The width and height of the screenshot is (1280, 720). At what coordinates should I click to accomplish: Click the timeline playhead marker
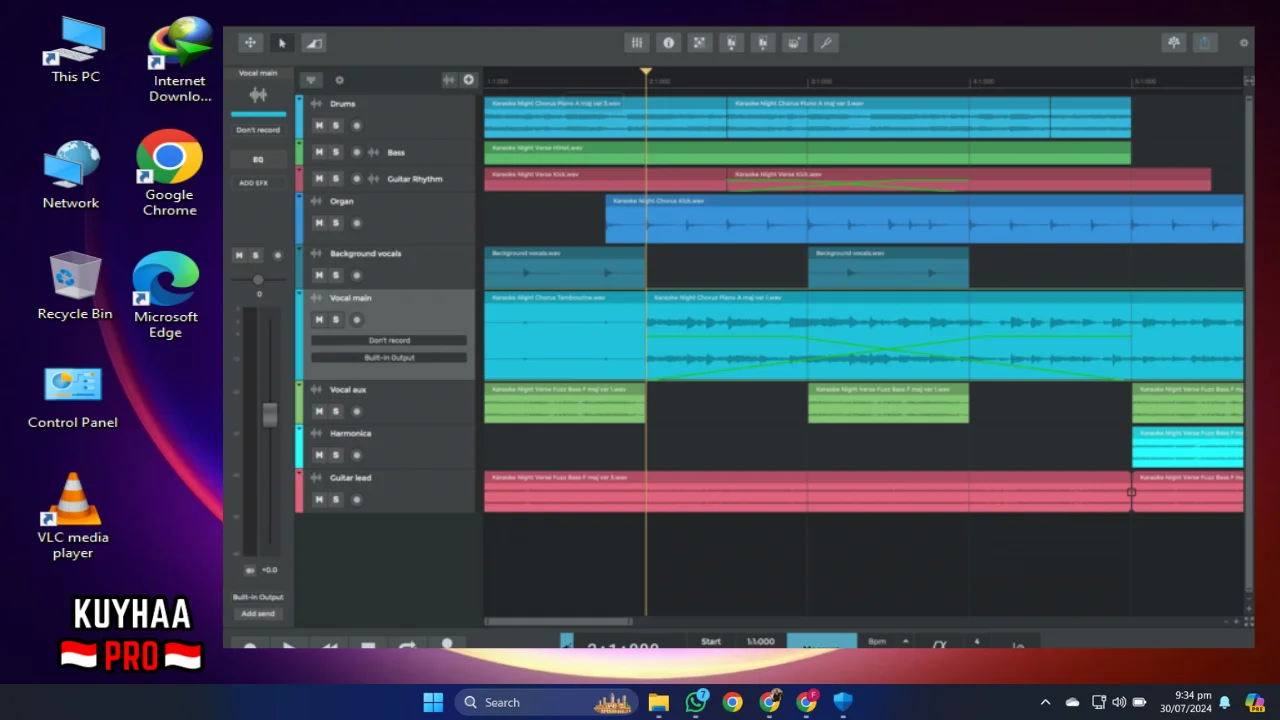click(x=646, y=73)
